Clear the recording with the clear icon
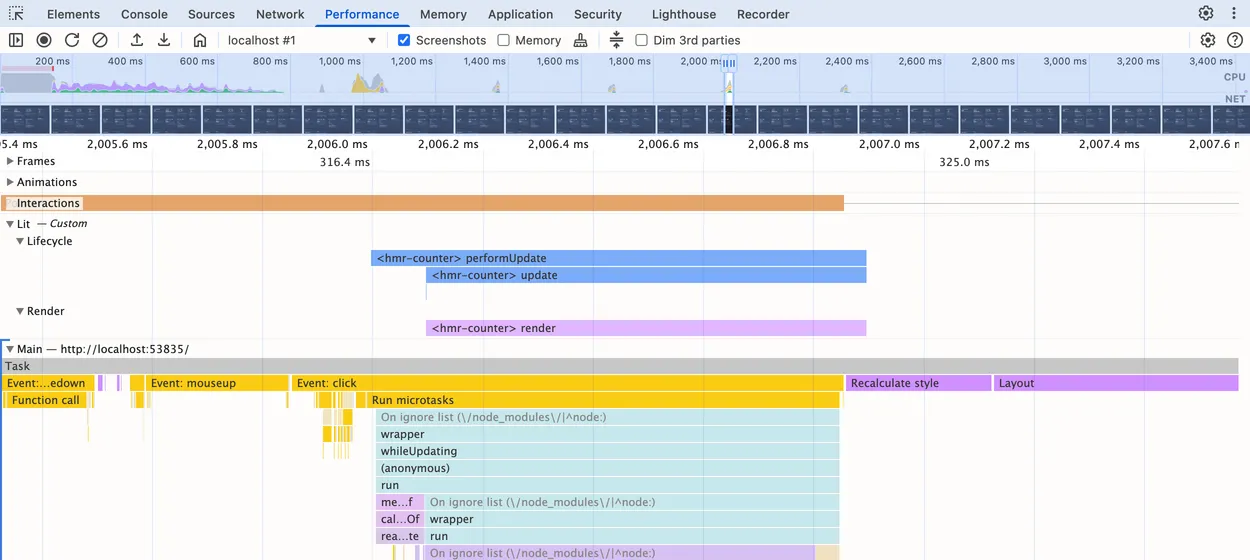The height and width of the screenshot is (560, 1250). coord(100,40)
